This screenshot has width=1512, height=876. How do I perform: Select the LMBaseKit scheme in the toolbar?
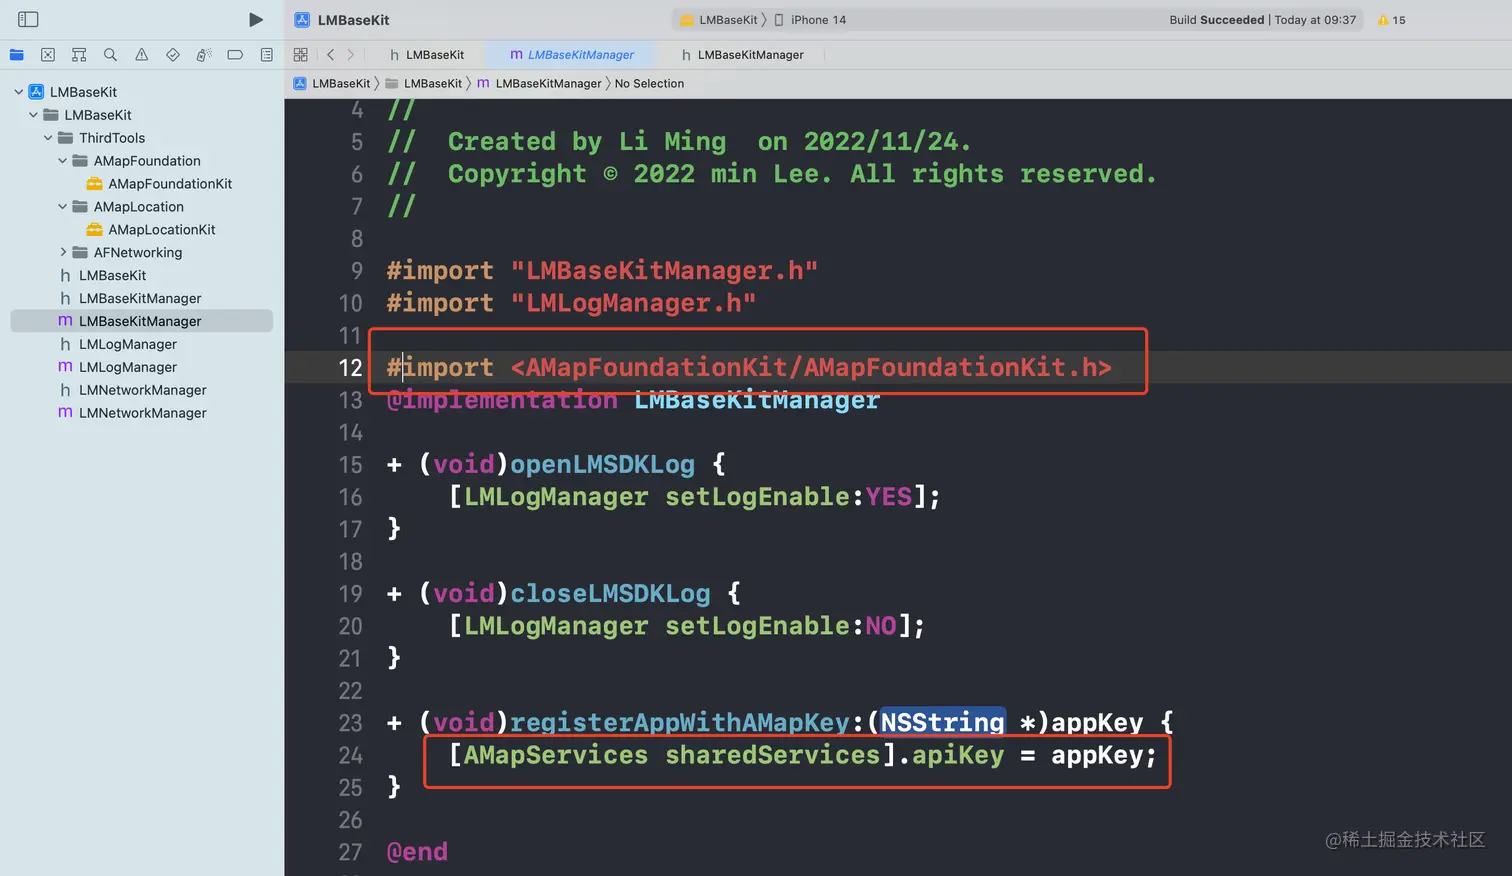(x=719, y=20)
